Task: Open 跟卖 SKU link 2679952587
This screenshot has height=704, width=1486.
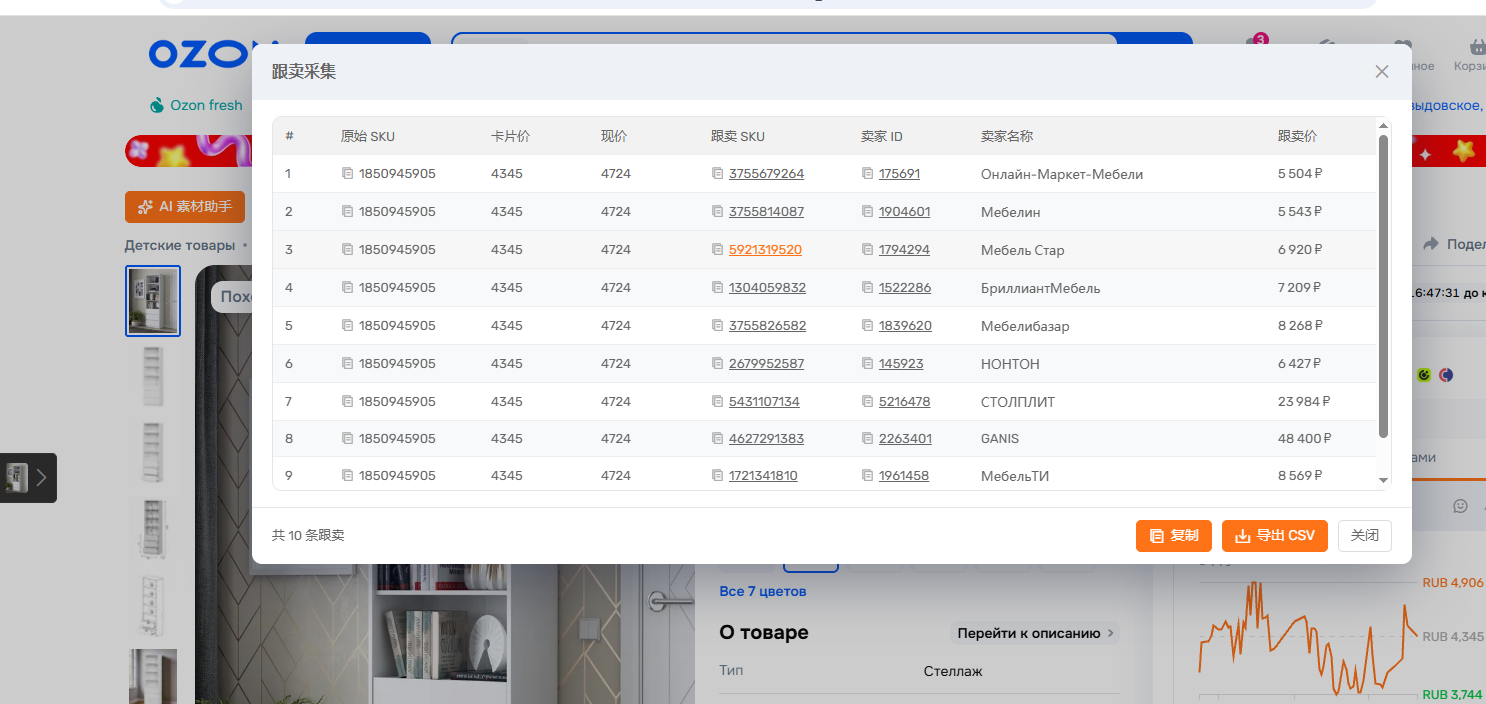Action: pos(766,364)
